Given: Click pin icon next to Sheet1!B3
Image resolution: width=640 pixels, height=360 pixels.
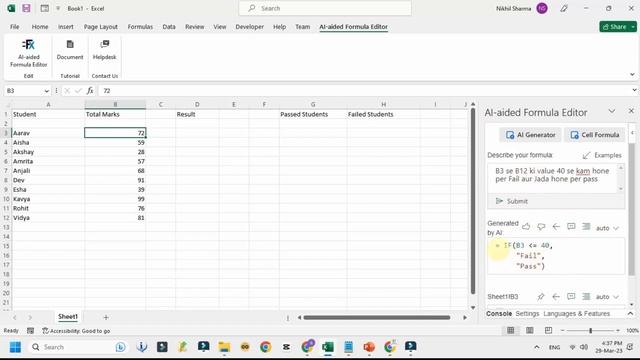Looking at the screenshot, I should click(541, 297).
